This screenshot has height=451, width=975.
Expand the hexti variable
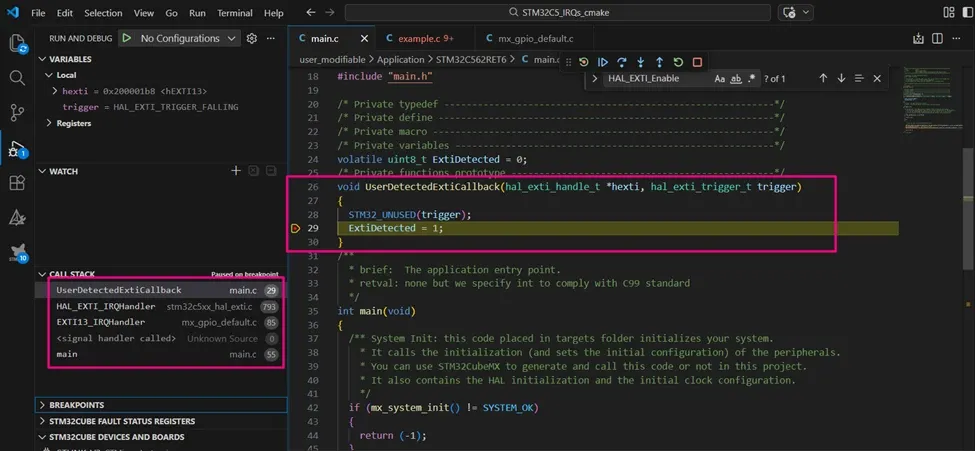55,91
